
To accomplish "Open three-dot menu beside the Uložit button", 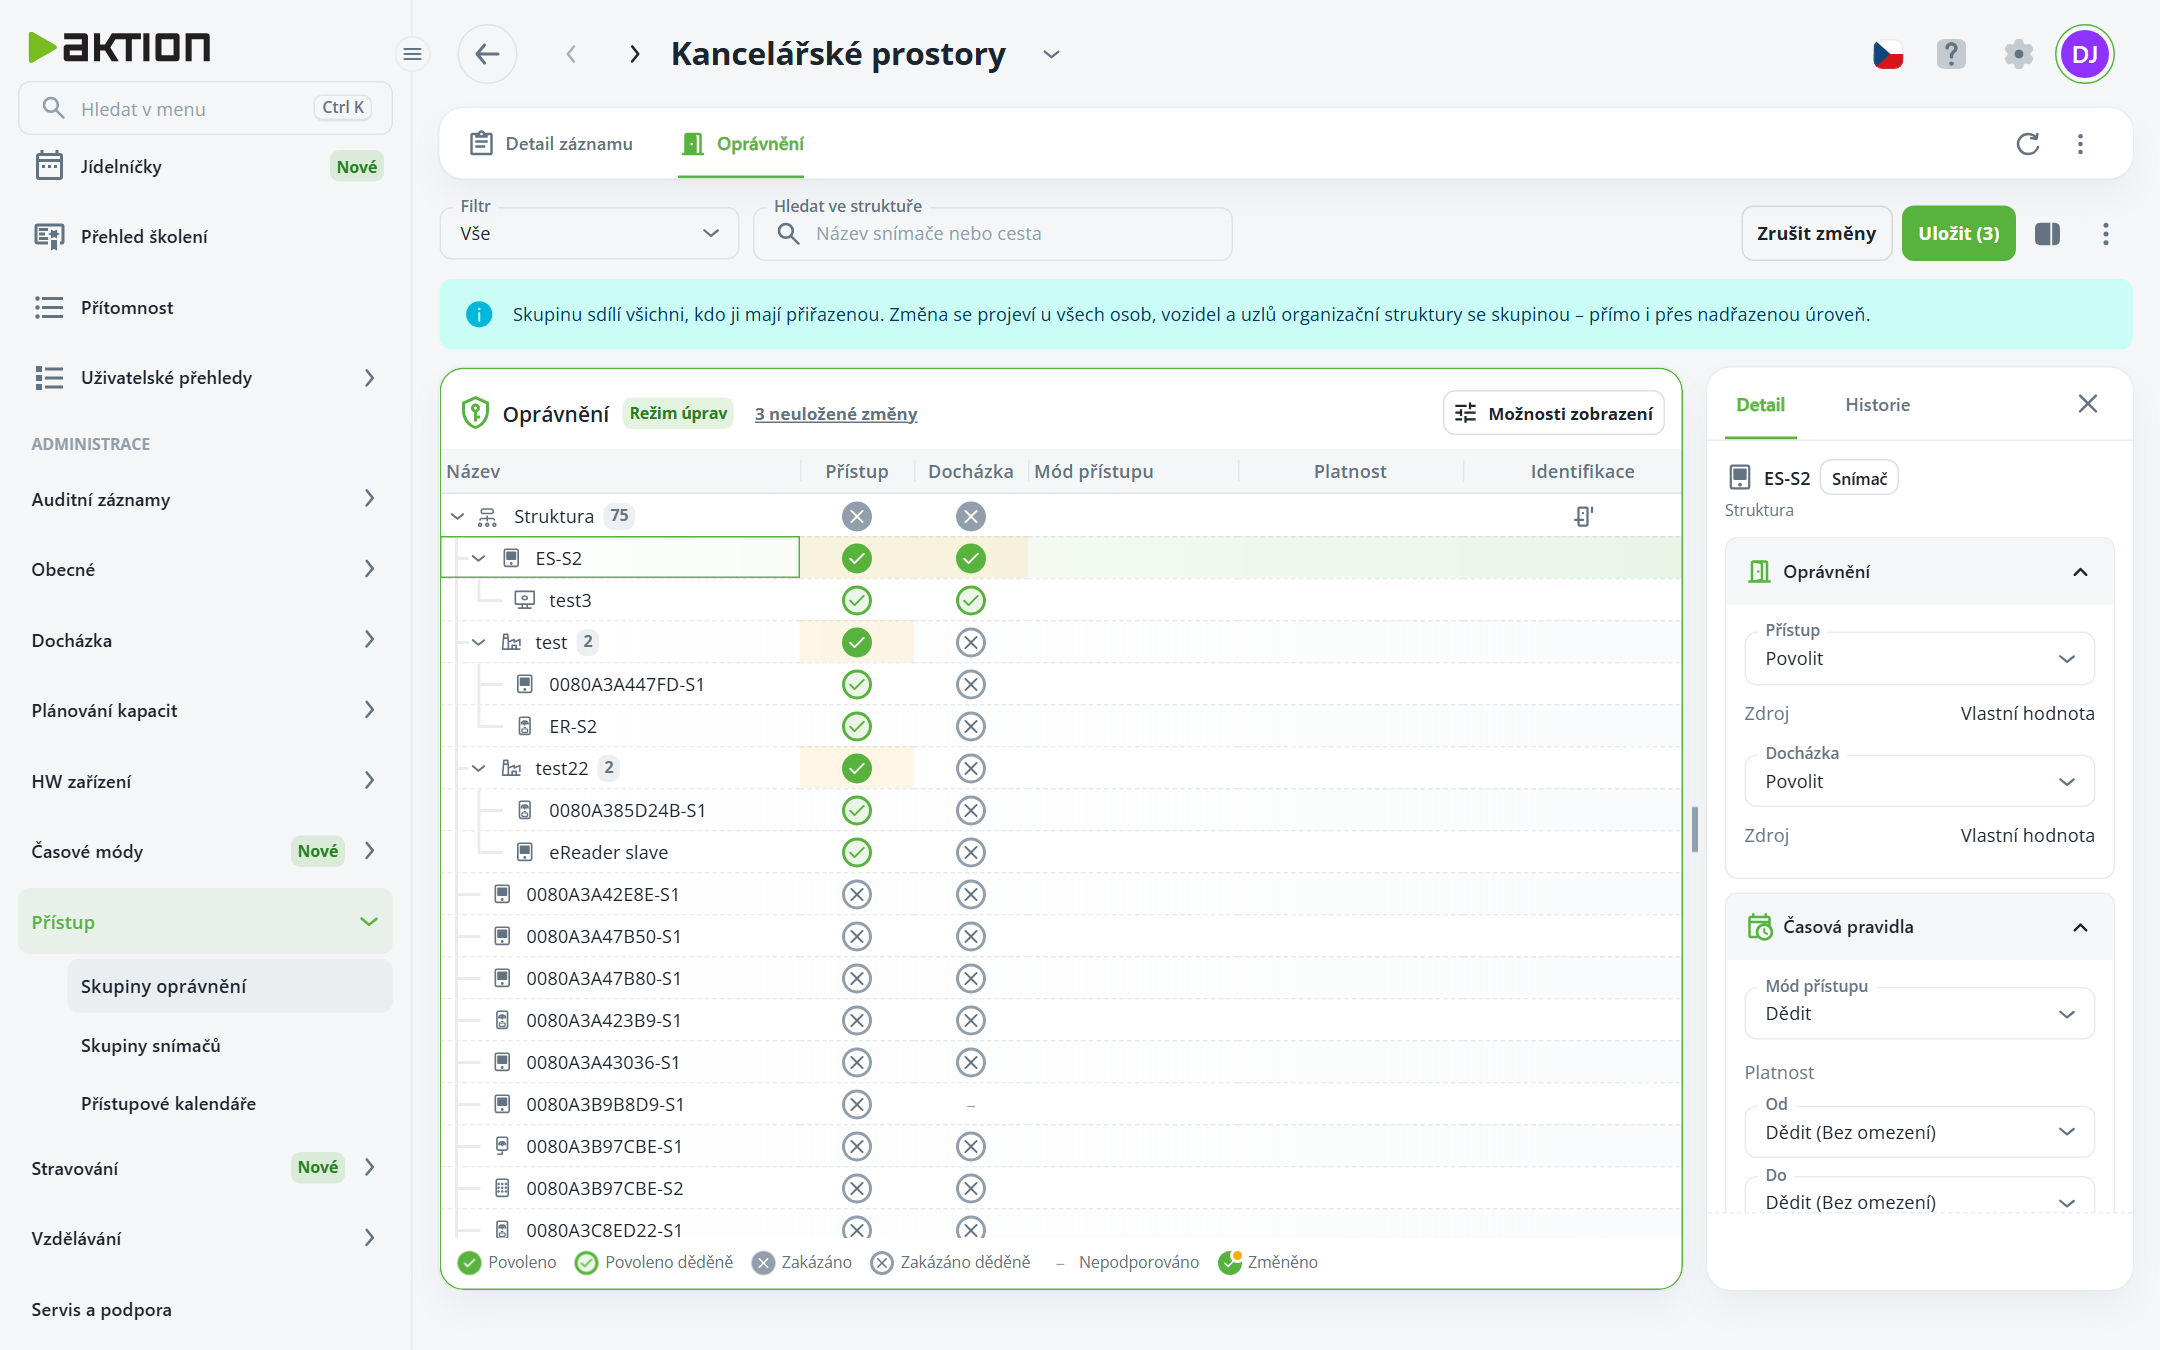I will pos(2105,234).
